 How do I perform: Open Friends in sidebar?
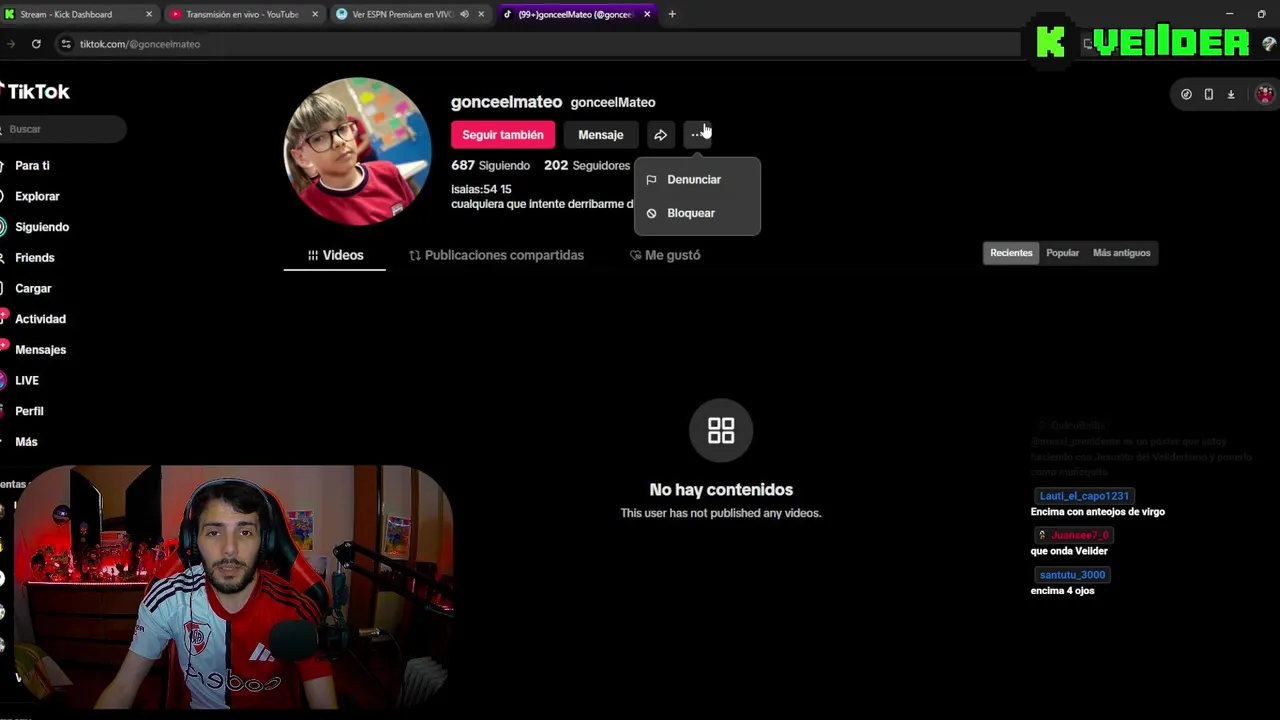pyautogui.click(x=34, y=258)
